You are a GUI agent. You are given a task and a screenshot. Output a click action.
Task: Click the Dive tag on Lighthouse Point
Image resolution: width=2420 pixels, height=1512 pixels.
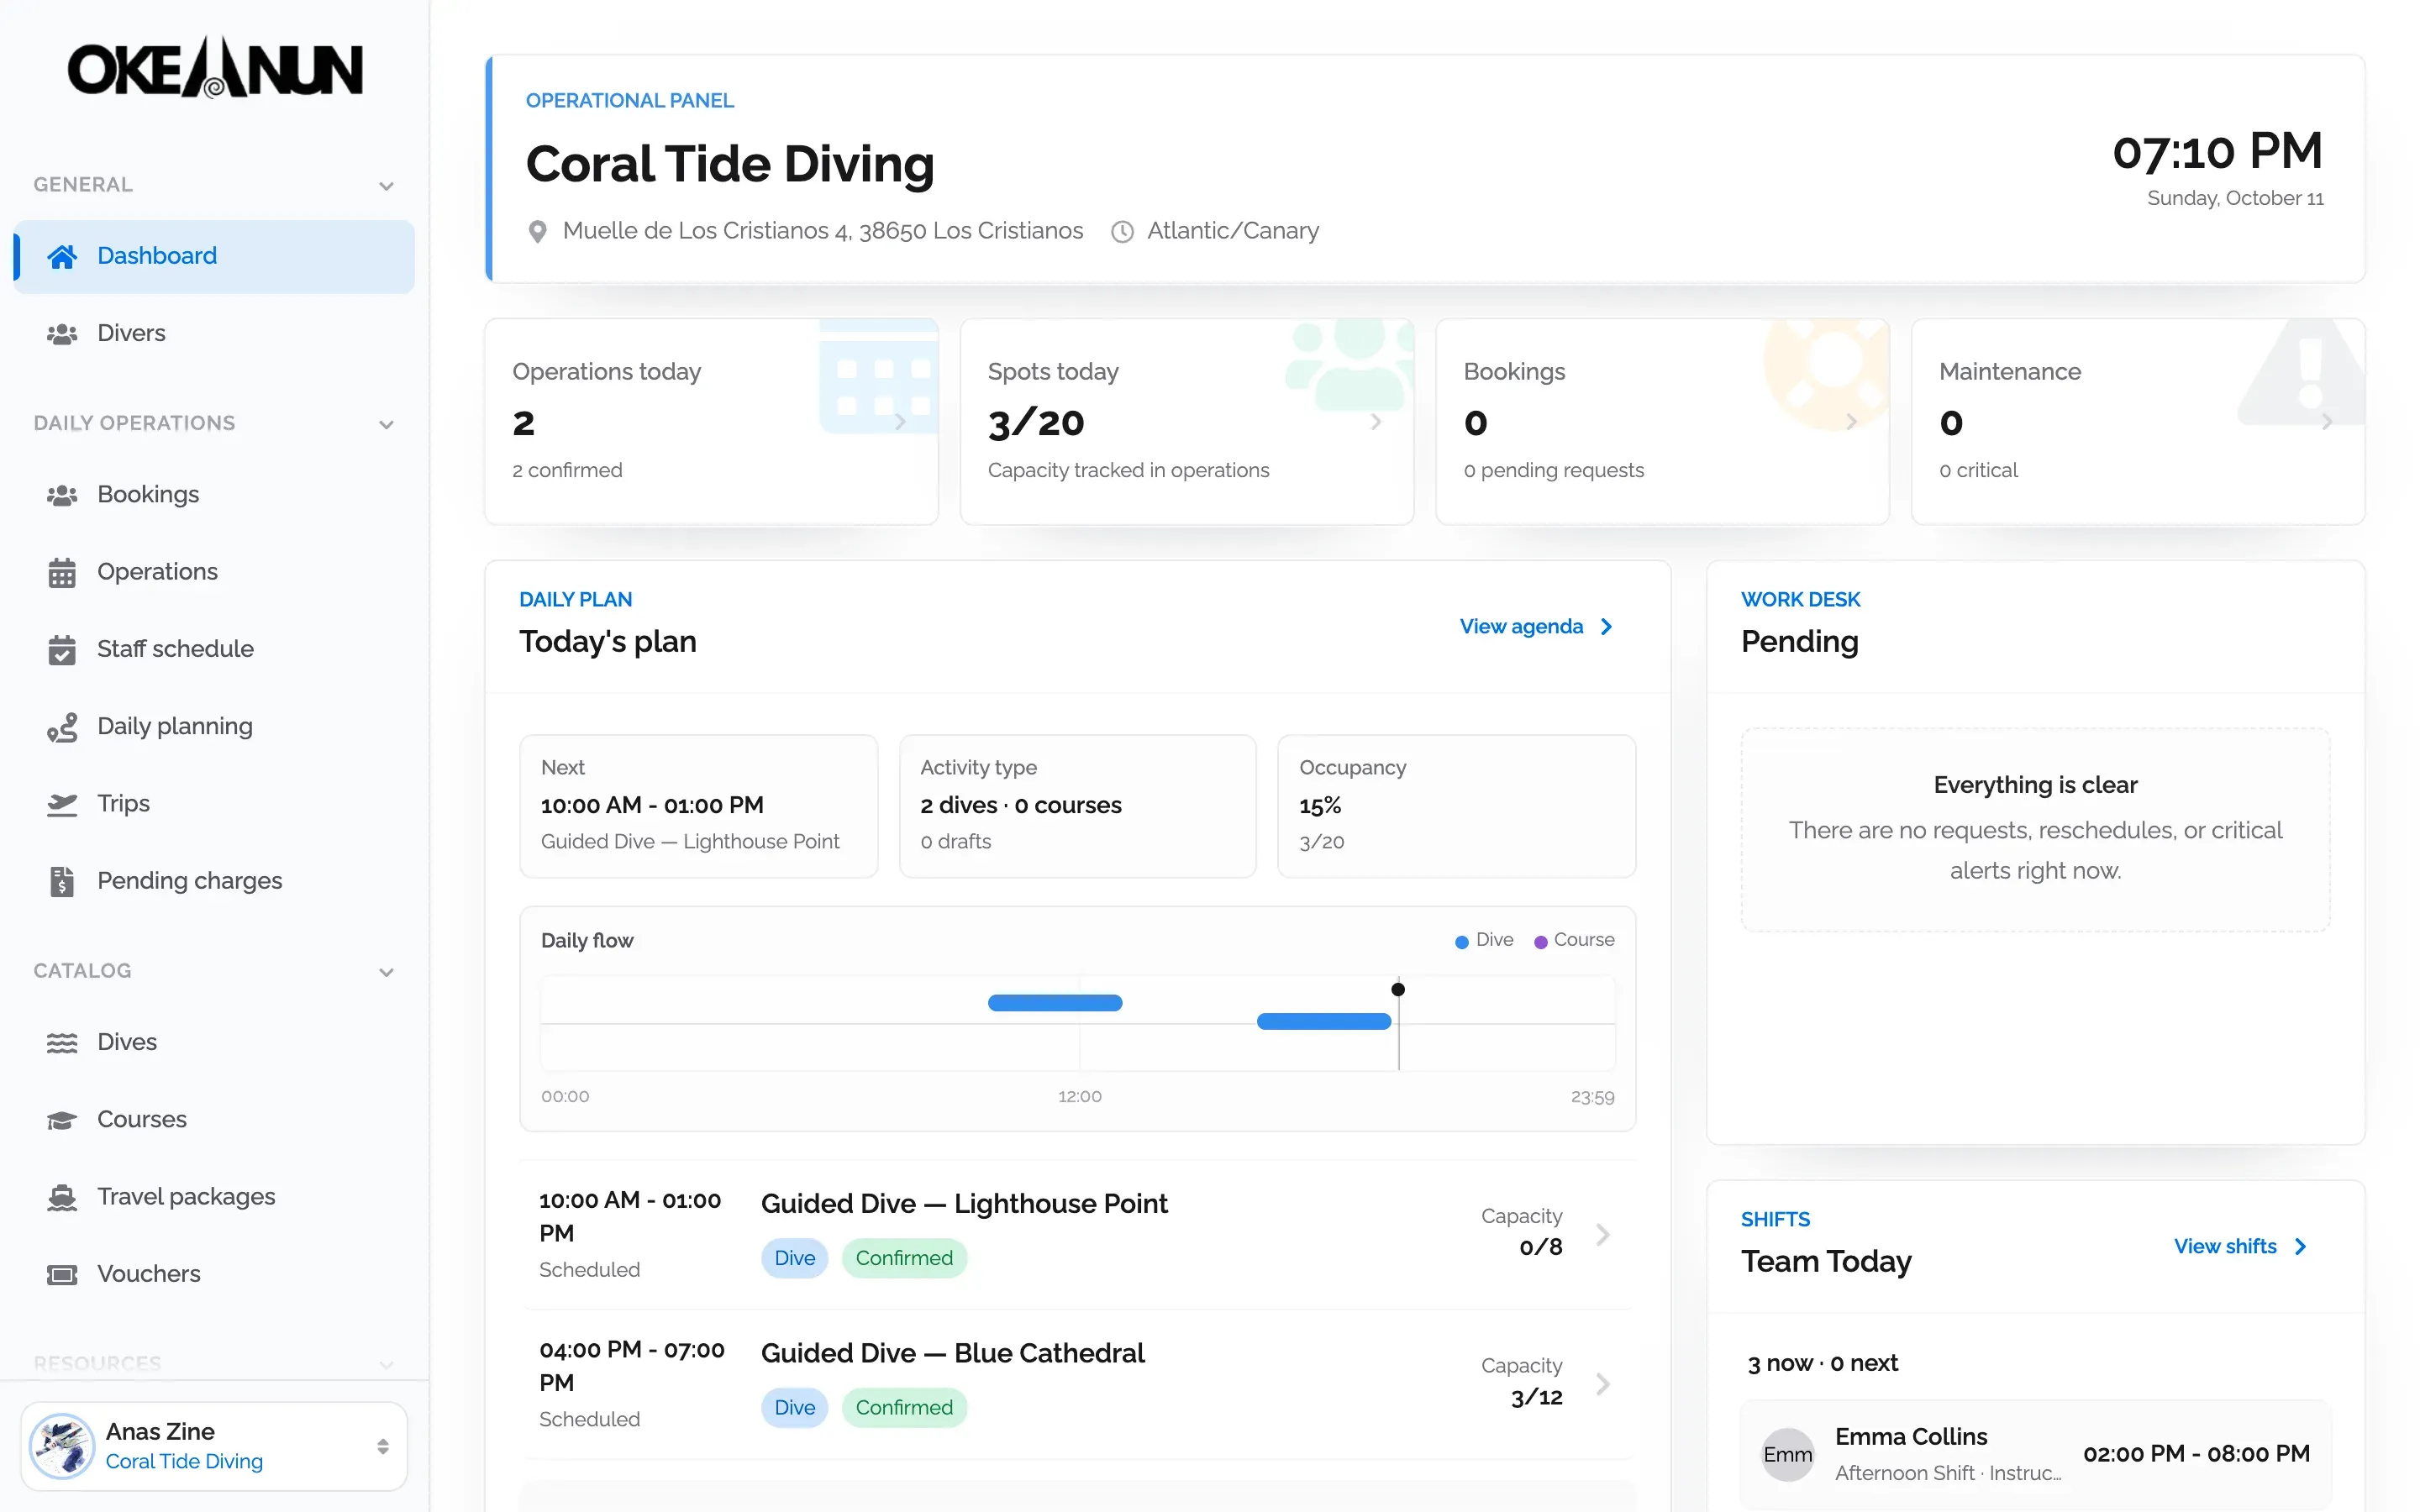tap(794, 1259)
